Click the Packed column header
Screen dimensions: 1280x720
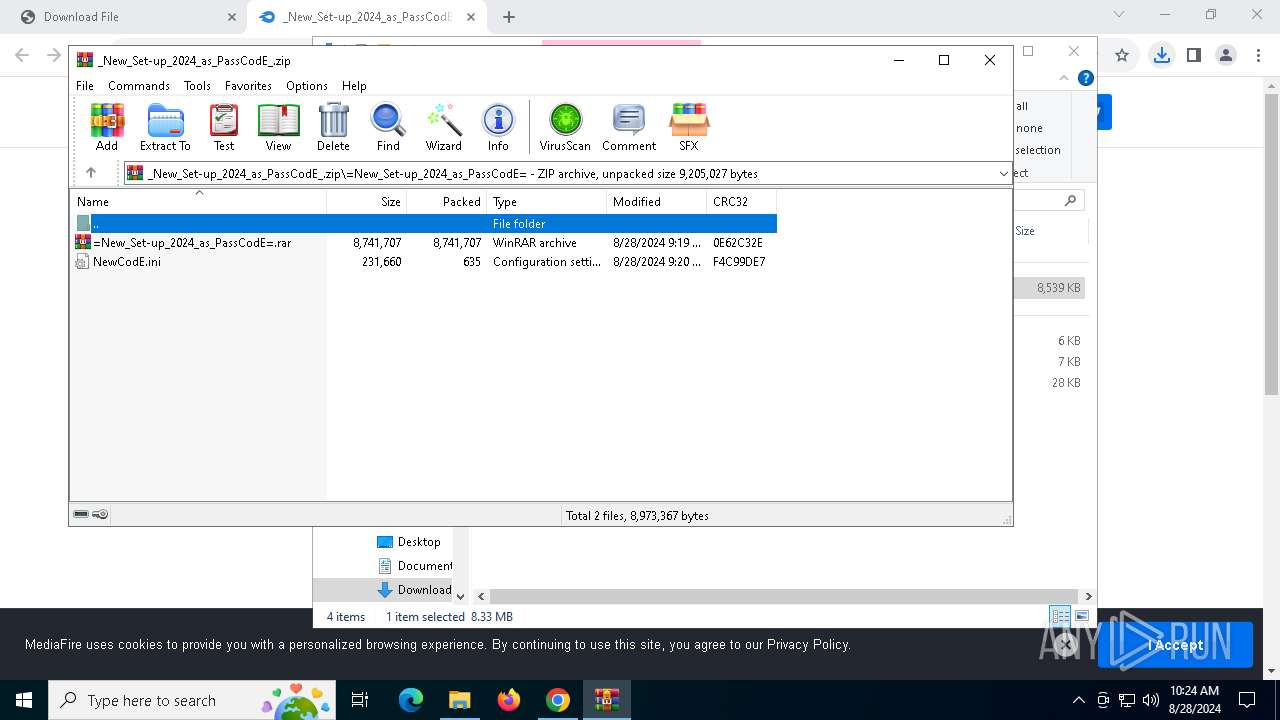pos(447,201)
